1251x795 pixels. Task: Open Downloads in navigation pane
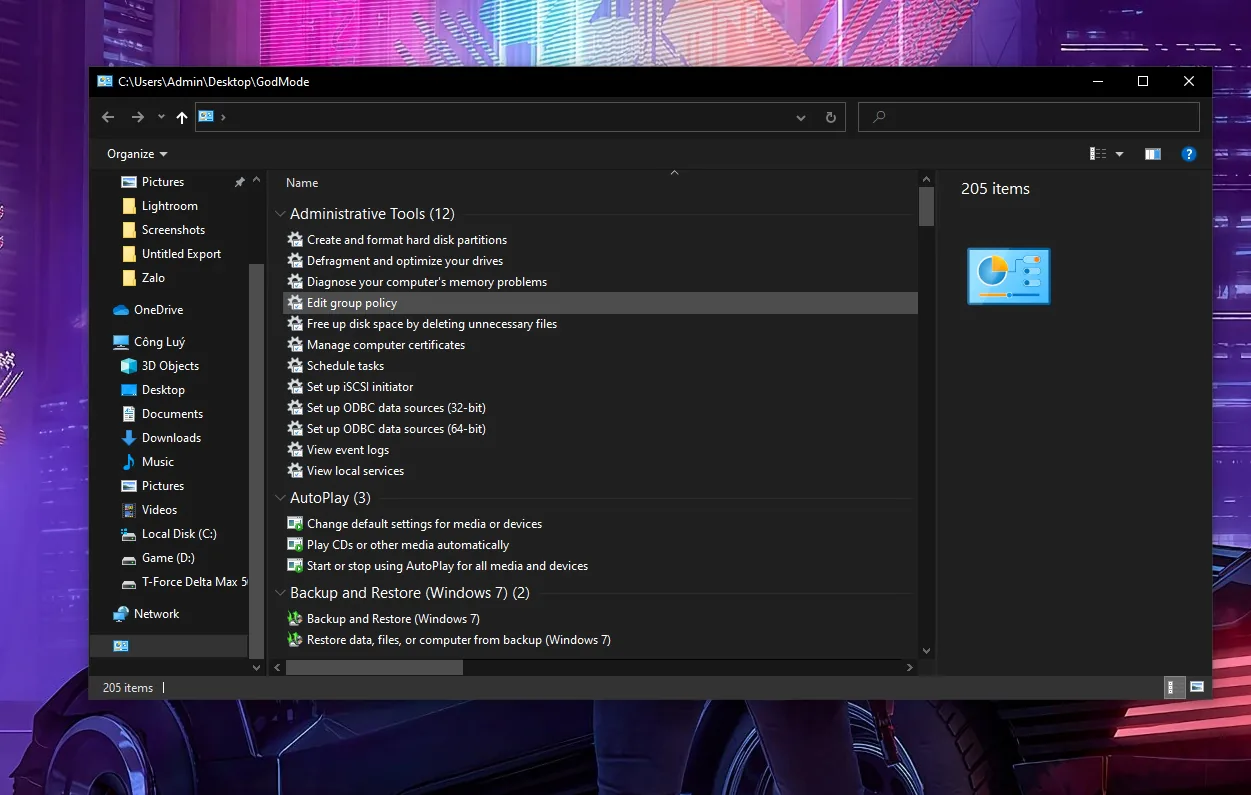coord(171,438)
